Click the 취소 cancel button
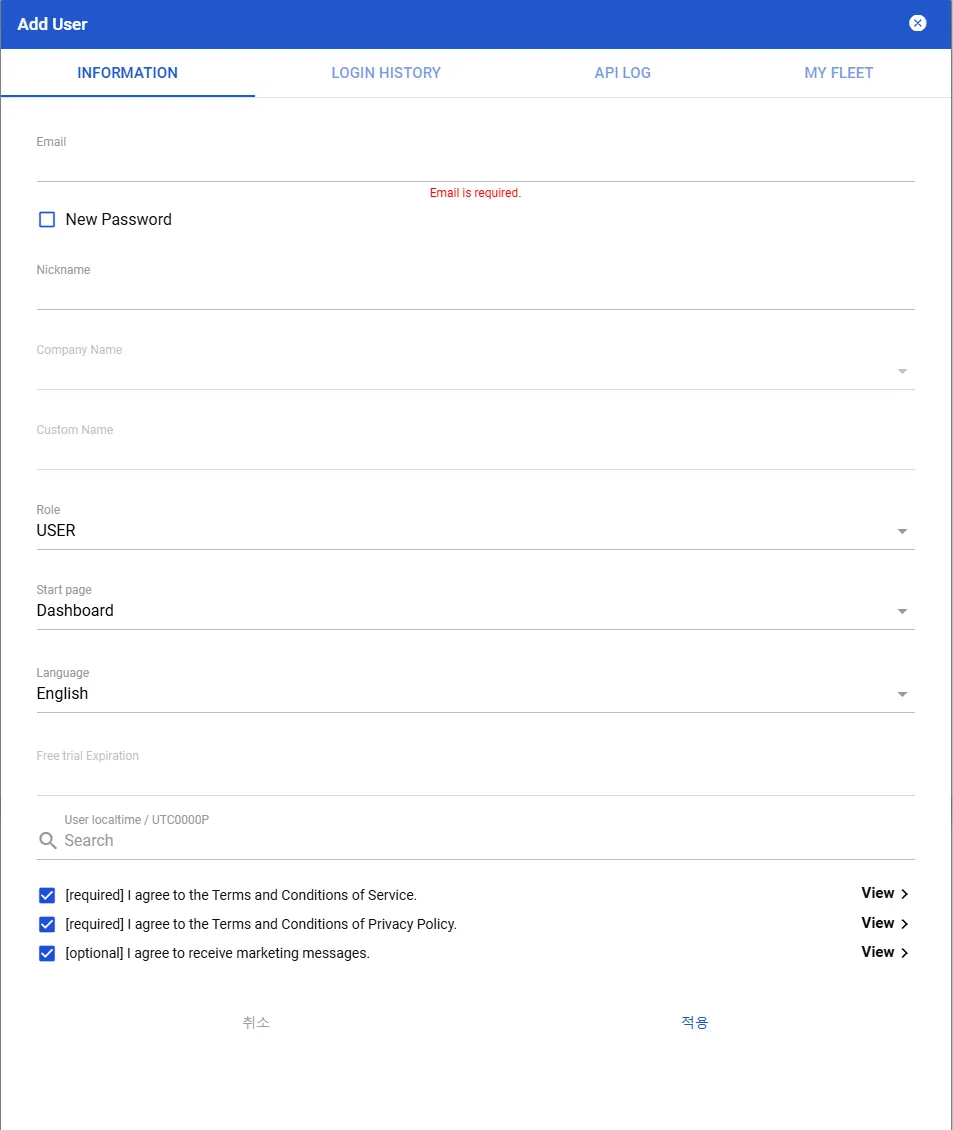This screenshot has height=1130, width=953. (x=256, y=1022)
